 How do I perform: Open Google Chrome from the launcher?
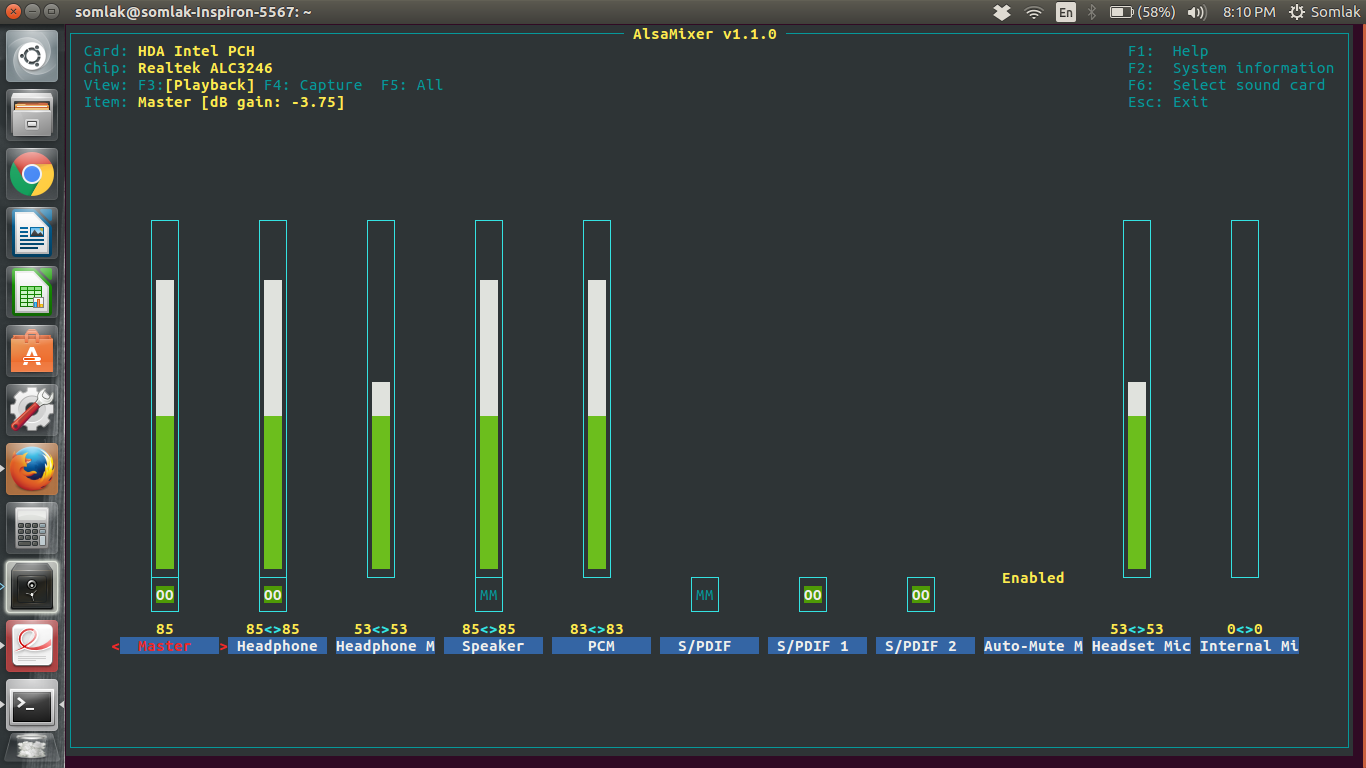(32, 175)
